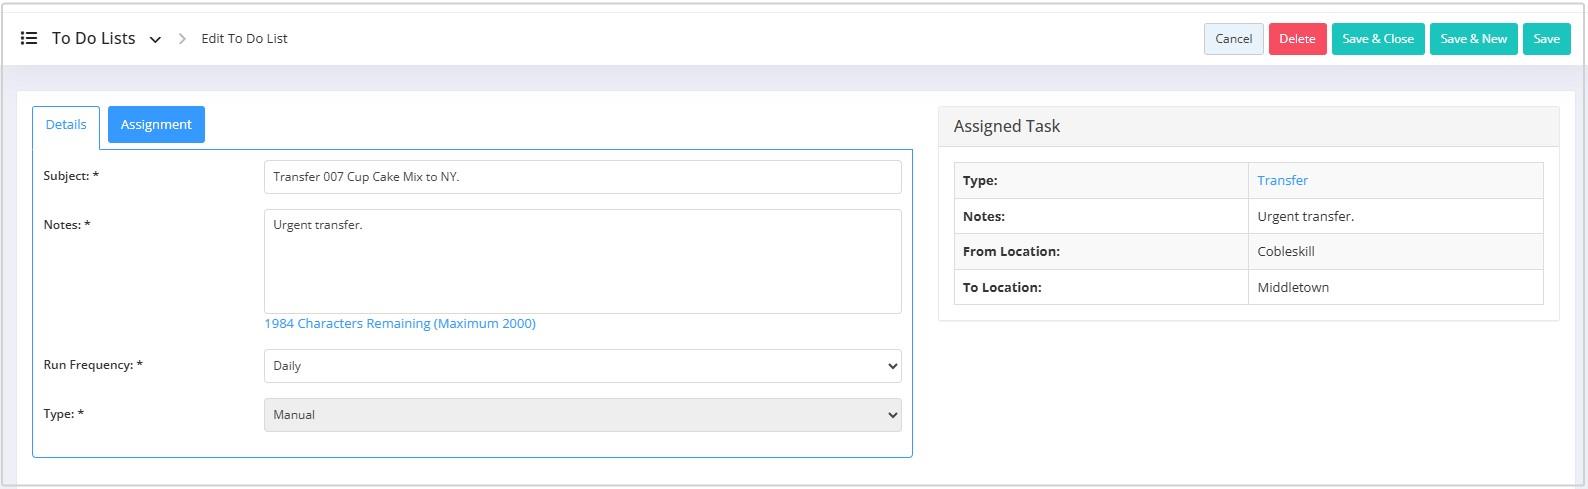Image resolution: width=1588 pixels, height=489 pixels.
Task: Click the Save button
Action: tap(1546, 39)
